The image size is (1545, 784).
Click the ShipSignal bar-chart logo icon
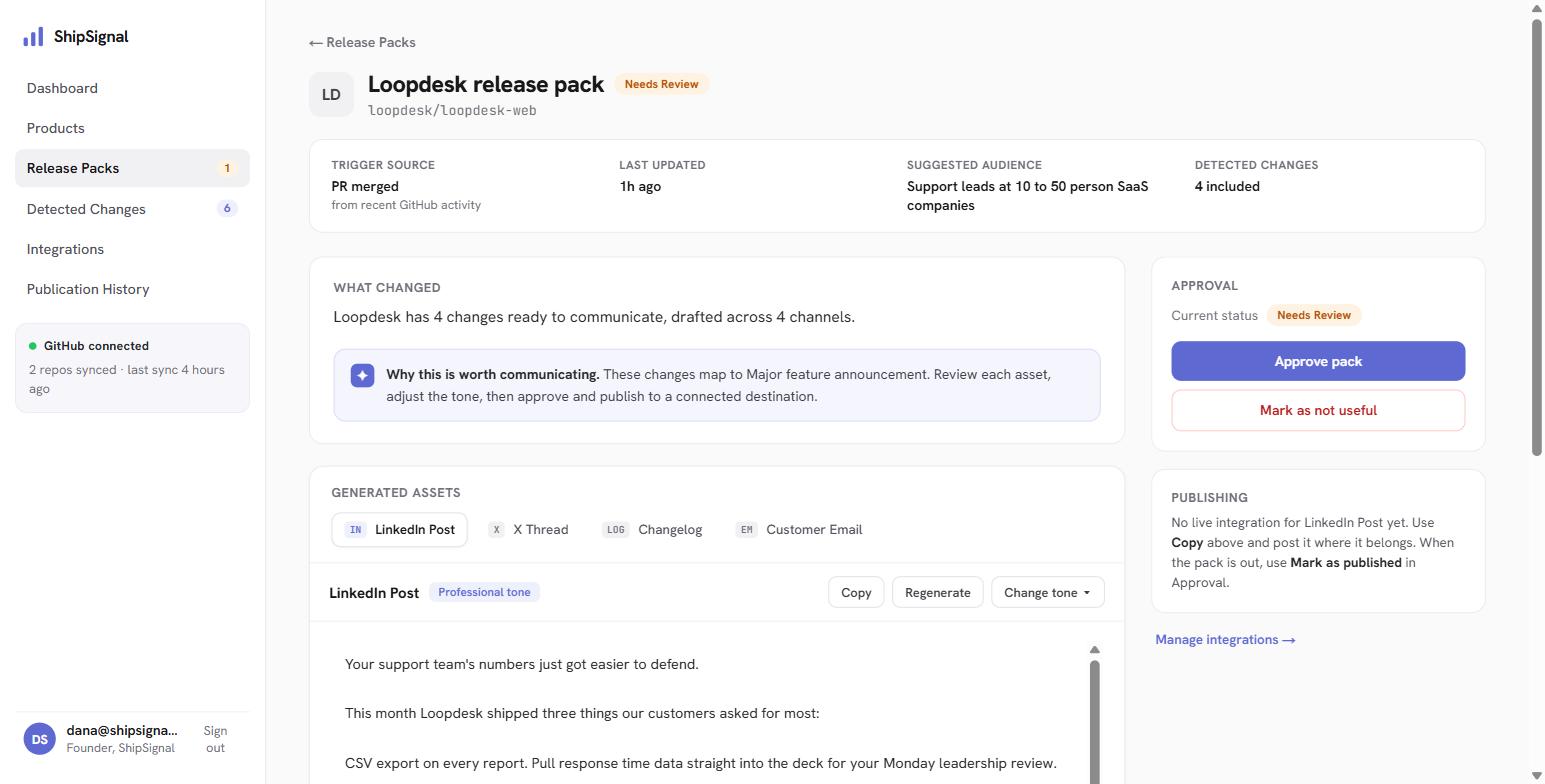33,37
